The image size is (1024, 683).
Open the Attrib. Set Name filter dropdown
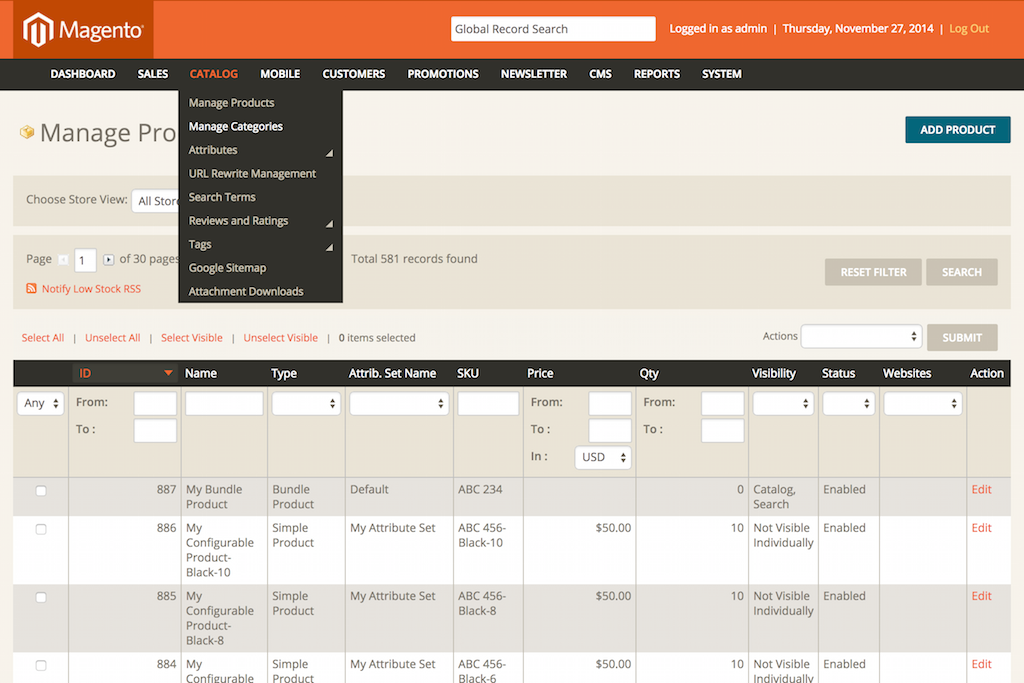399,404
